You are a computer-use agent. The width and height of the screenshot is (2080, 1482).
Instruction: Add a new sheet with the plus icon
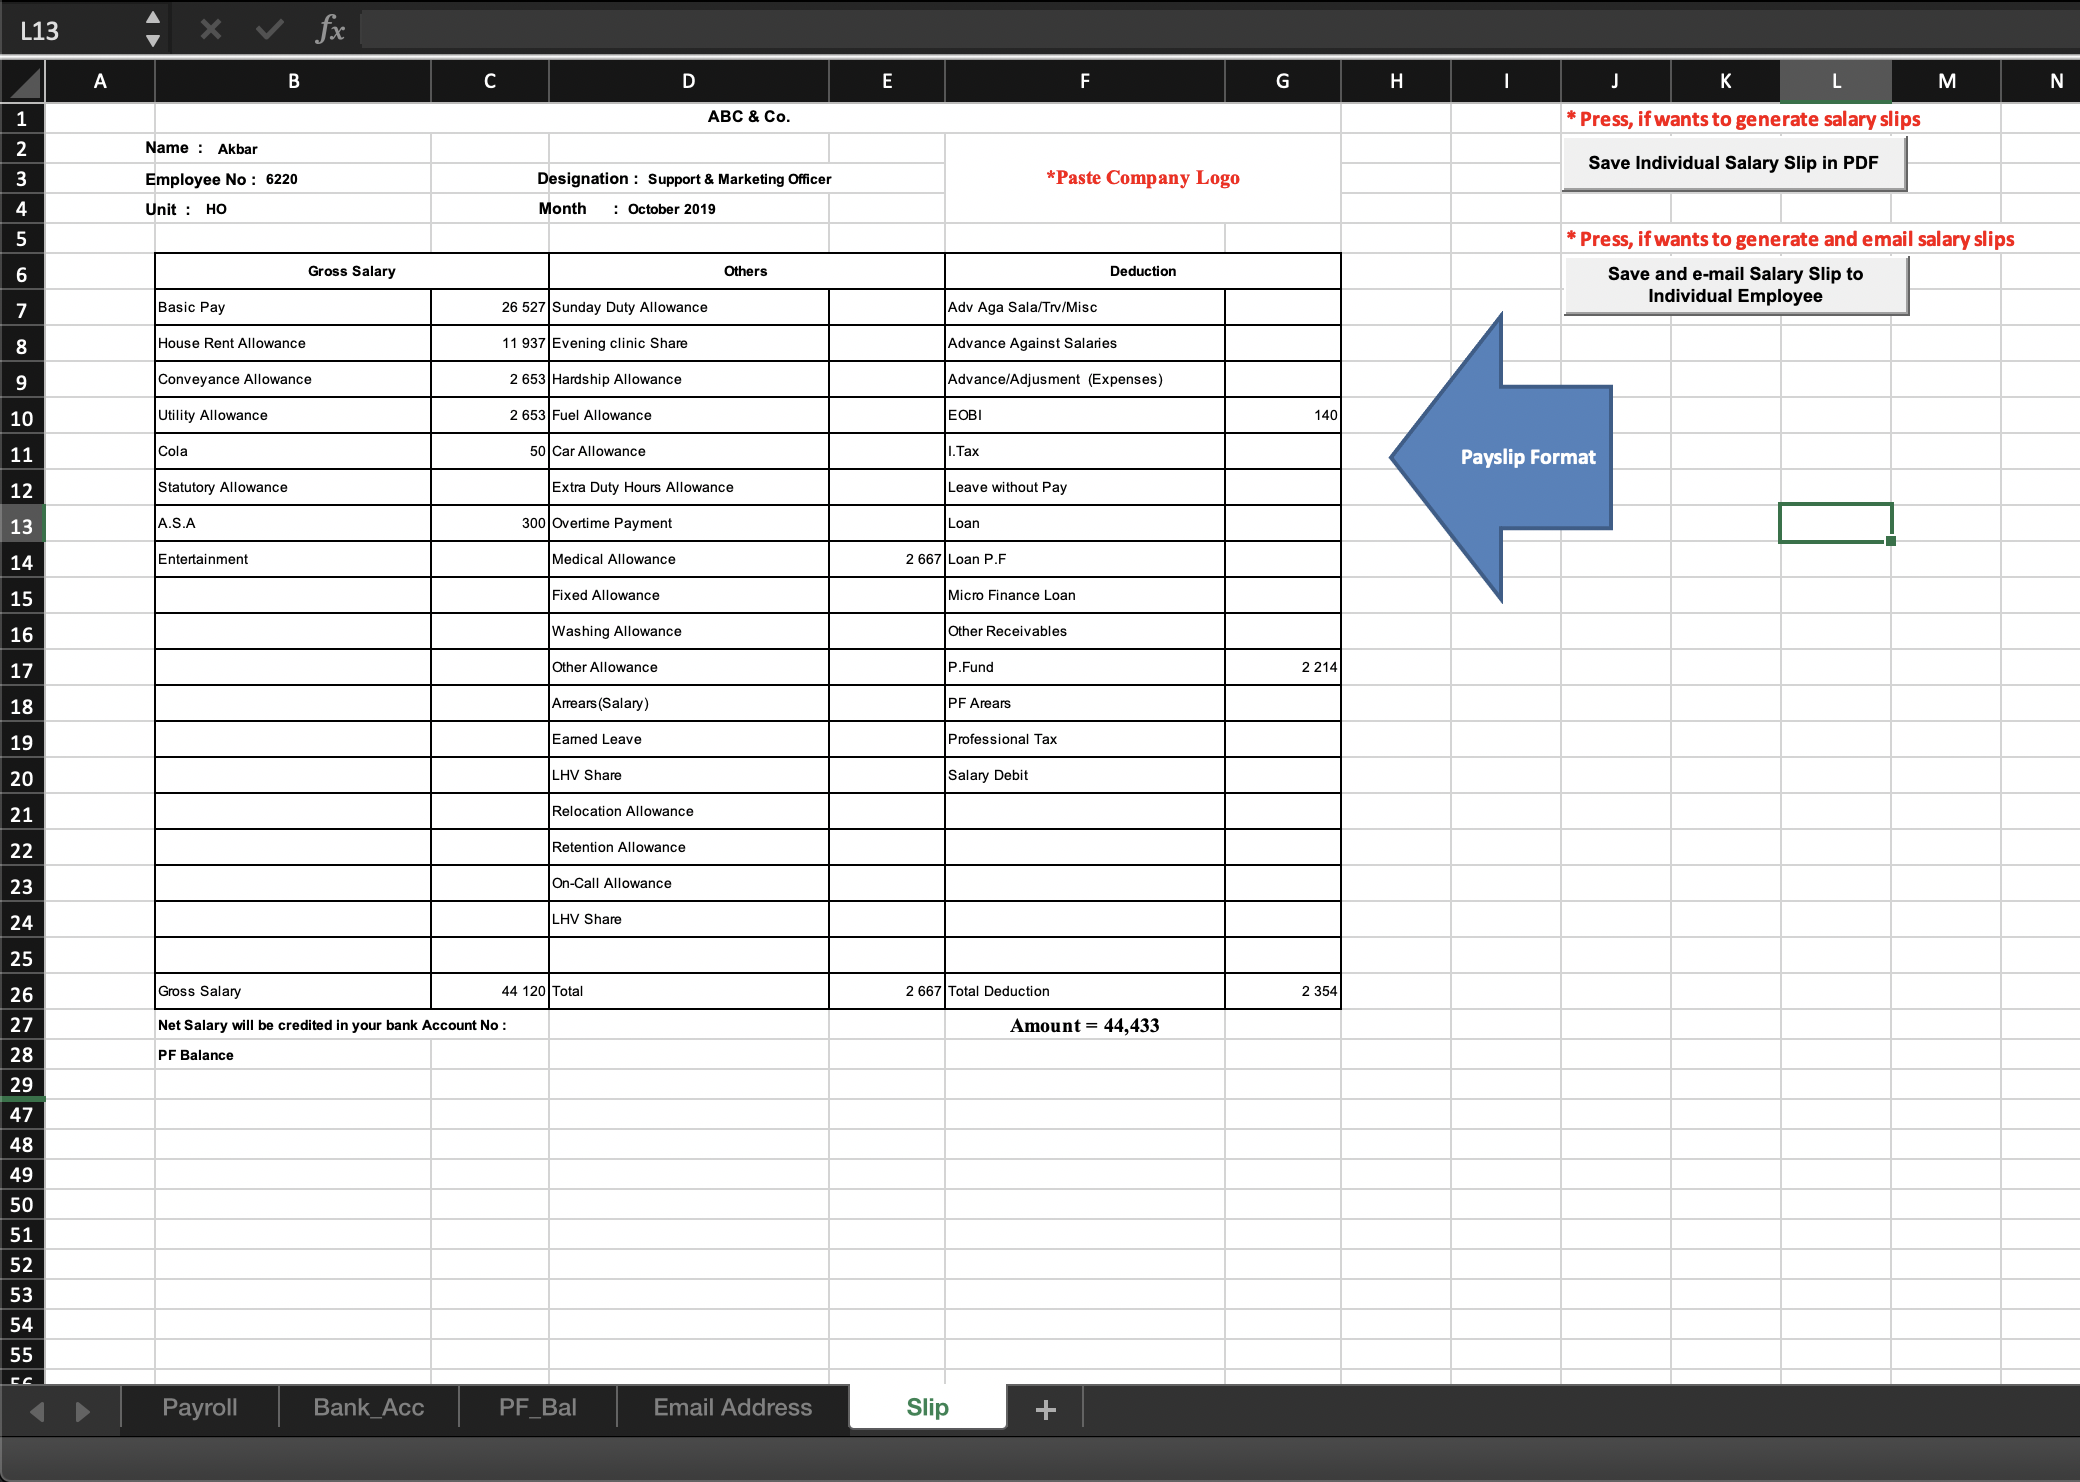1046,1409
